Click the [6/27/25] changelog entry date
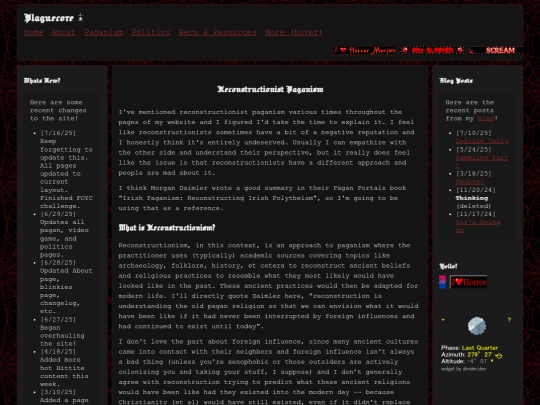This screenshot has width=540, height=405. pos(58,319)
